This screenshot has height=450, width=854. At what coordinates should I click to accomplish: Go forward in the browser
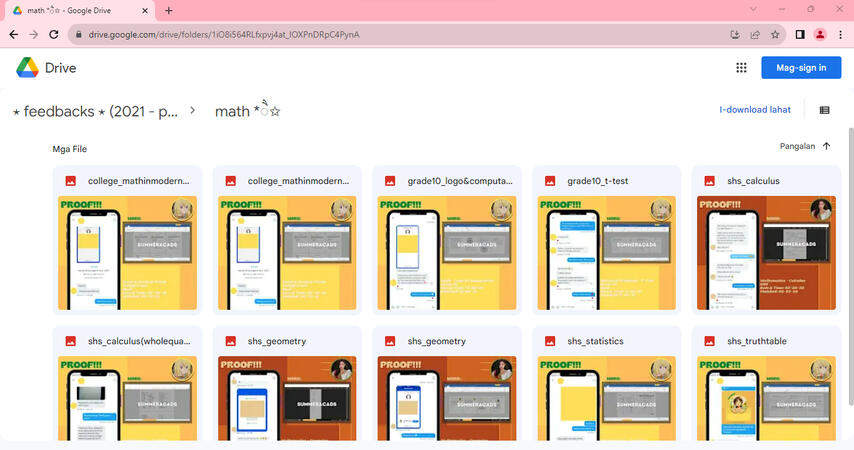[x=34, y=34]
